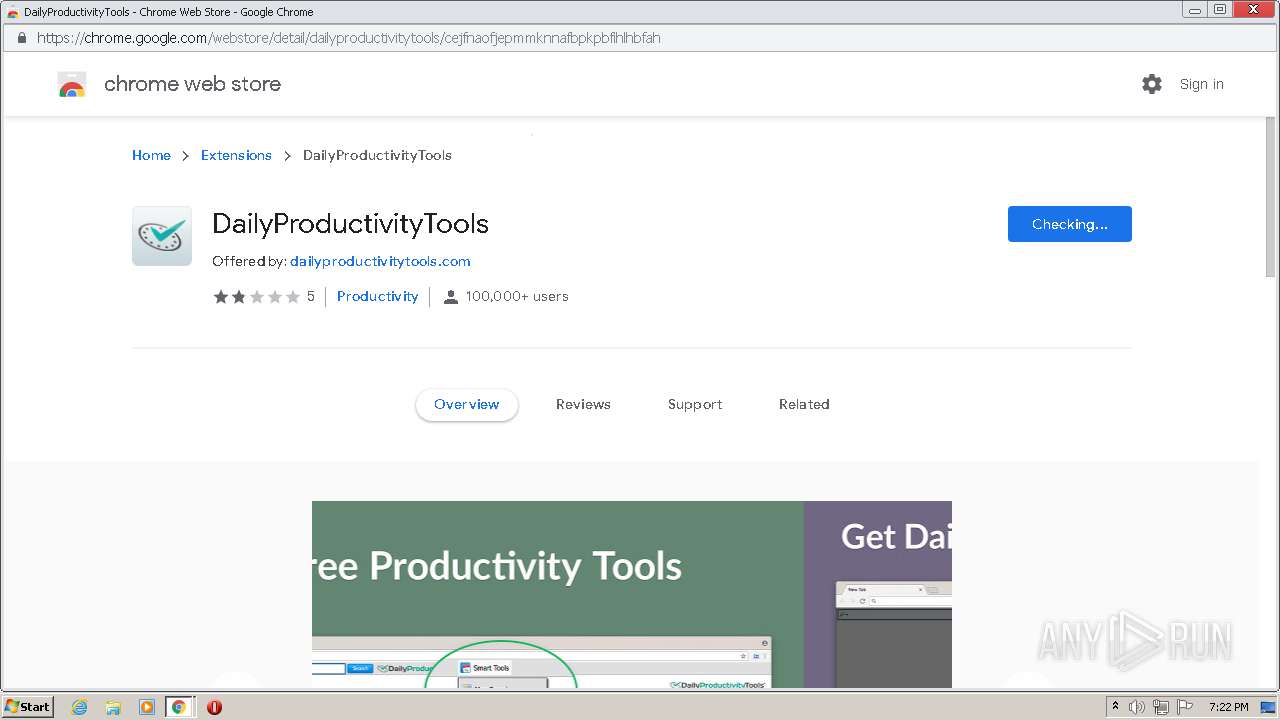Viewport: 1280px width, 720px height.
Task: Click the action center flag icon
Action: 1186,707
